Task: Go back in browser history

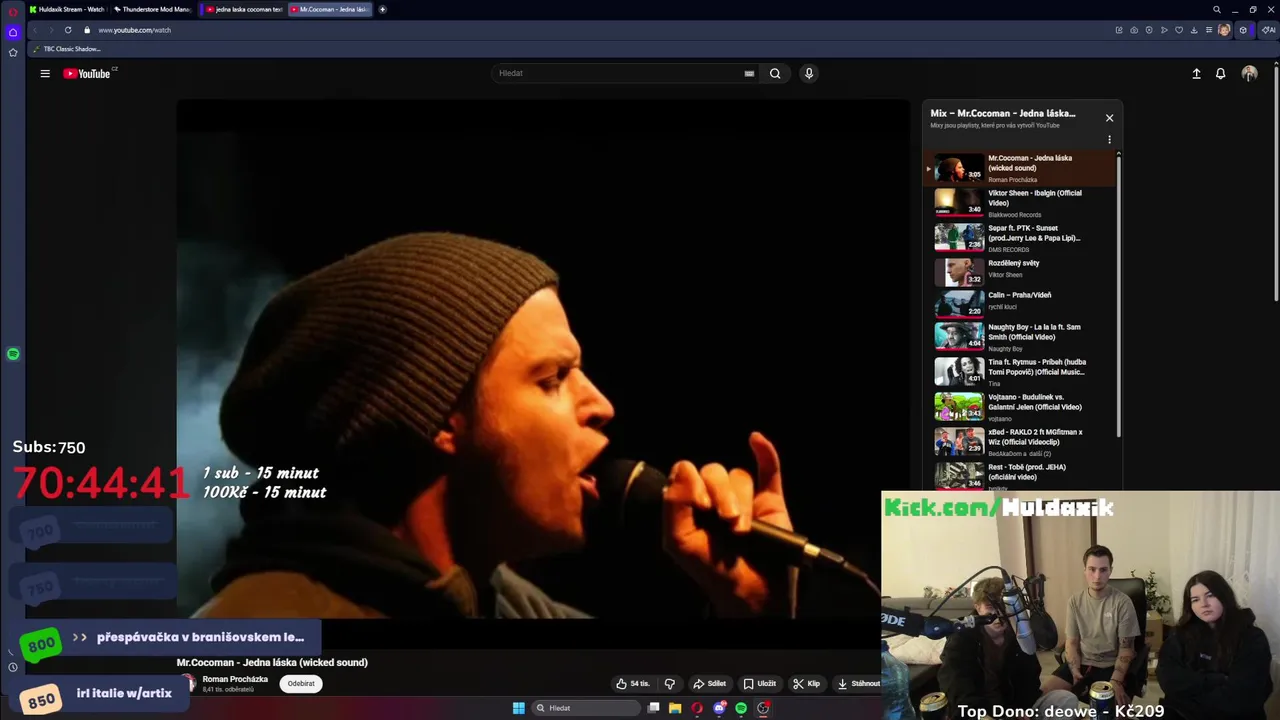Action: [x=37, y=30]
